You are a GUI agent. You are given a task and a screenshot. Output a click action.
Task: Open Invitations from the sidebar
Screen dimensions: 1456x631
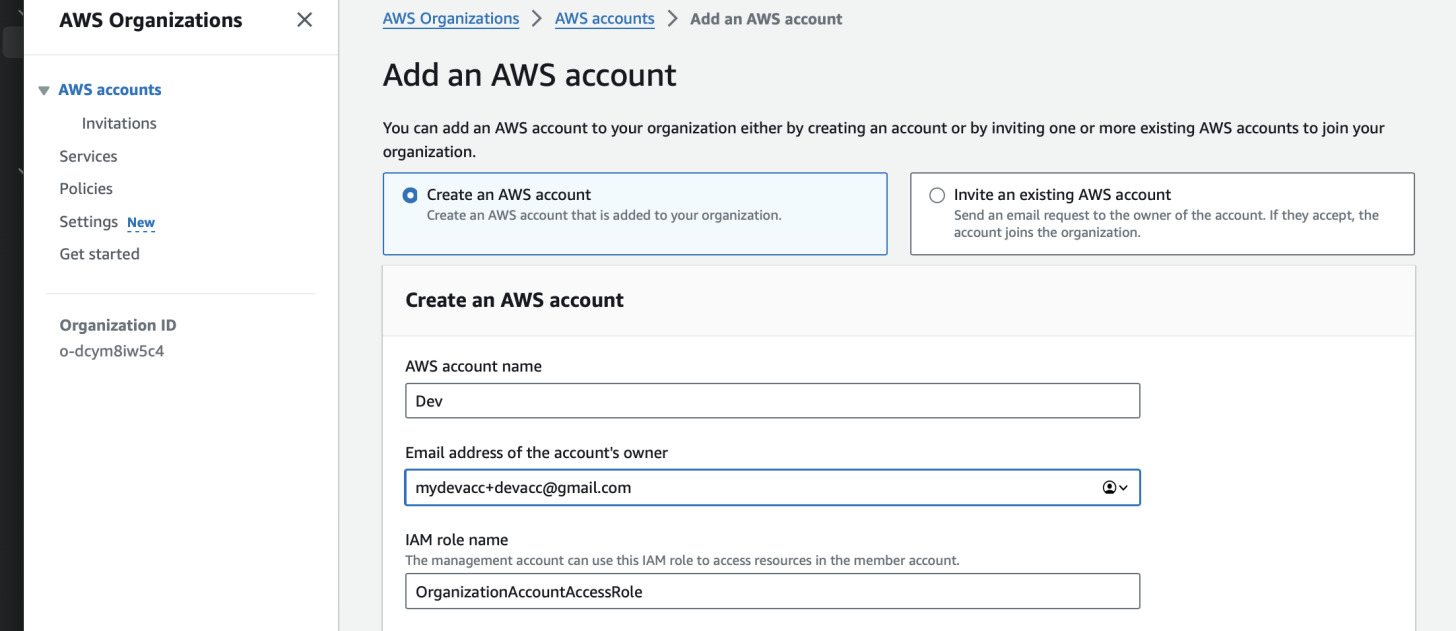118,123
